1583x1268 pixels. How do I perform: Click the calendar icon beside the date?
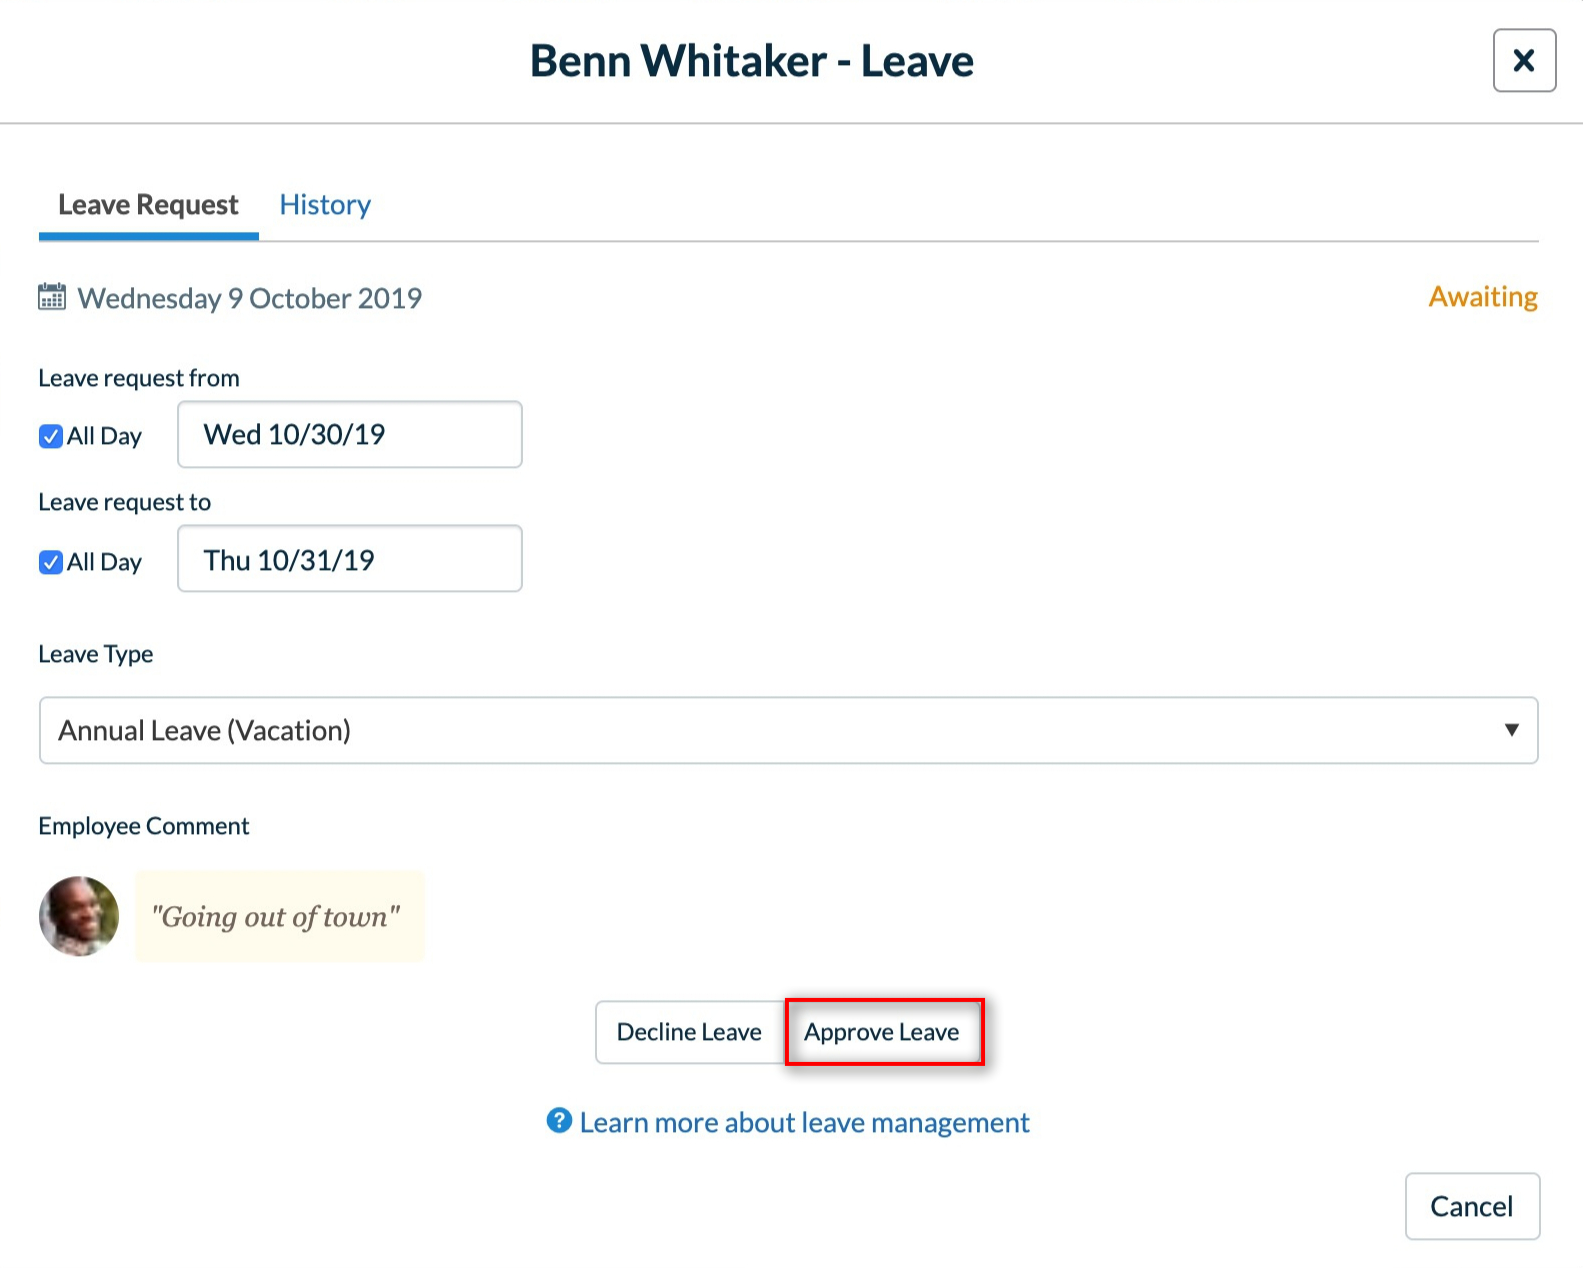52,297
